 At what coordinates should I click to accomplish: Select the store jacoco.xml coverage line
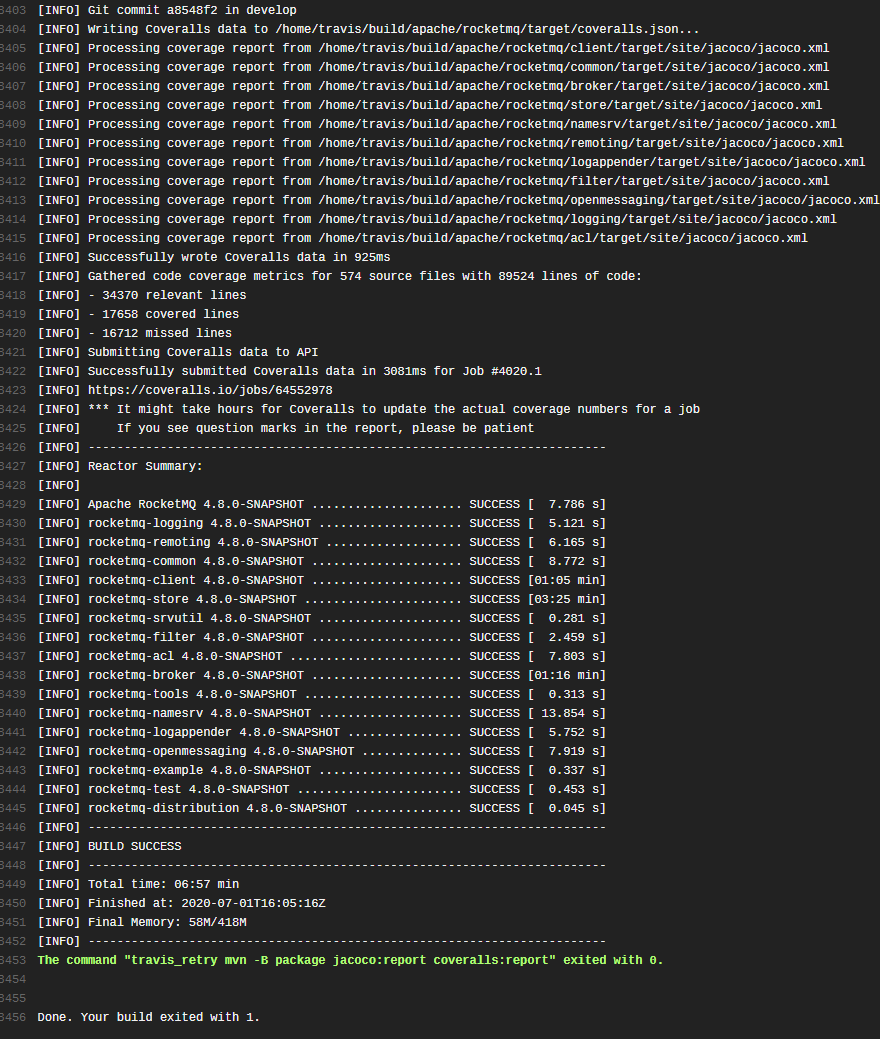430,105
